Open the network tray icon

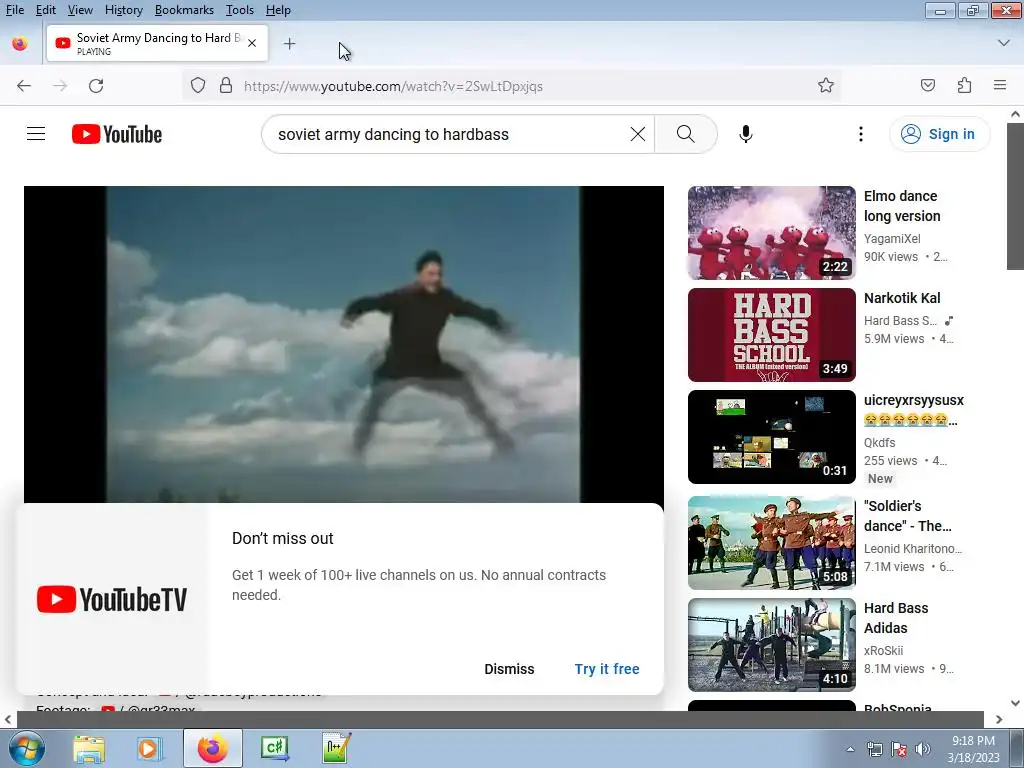(x=874, y=749)
